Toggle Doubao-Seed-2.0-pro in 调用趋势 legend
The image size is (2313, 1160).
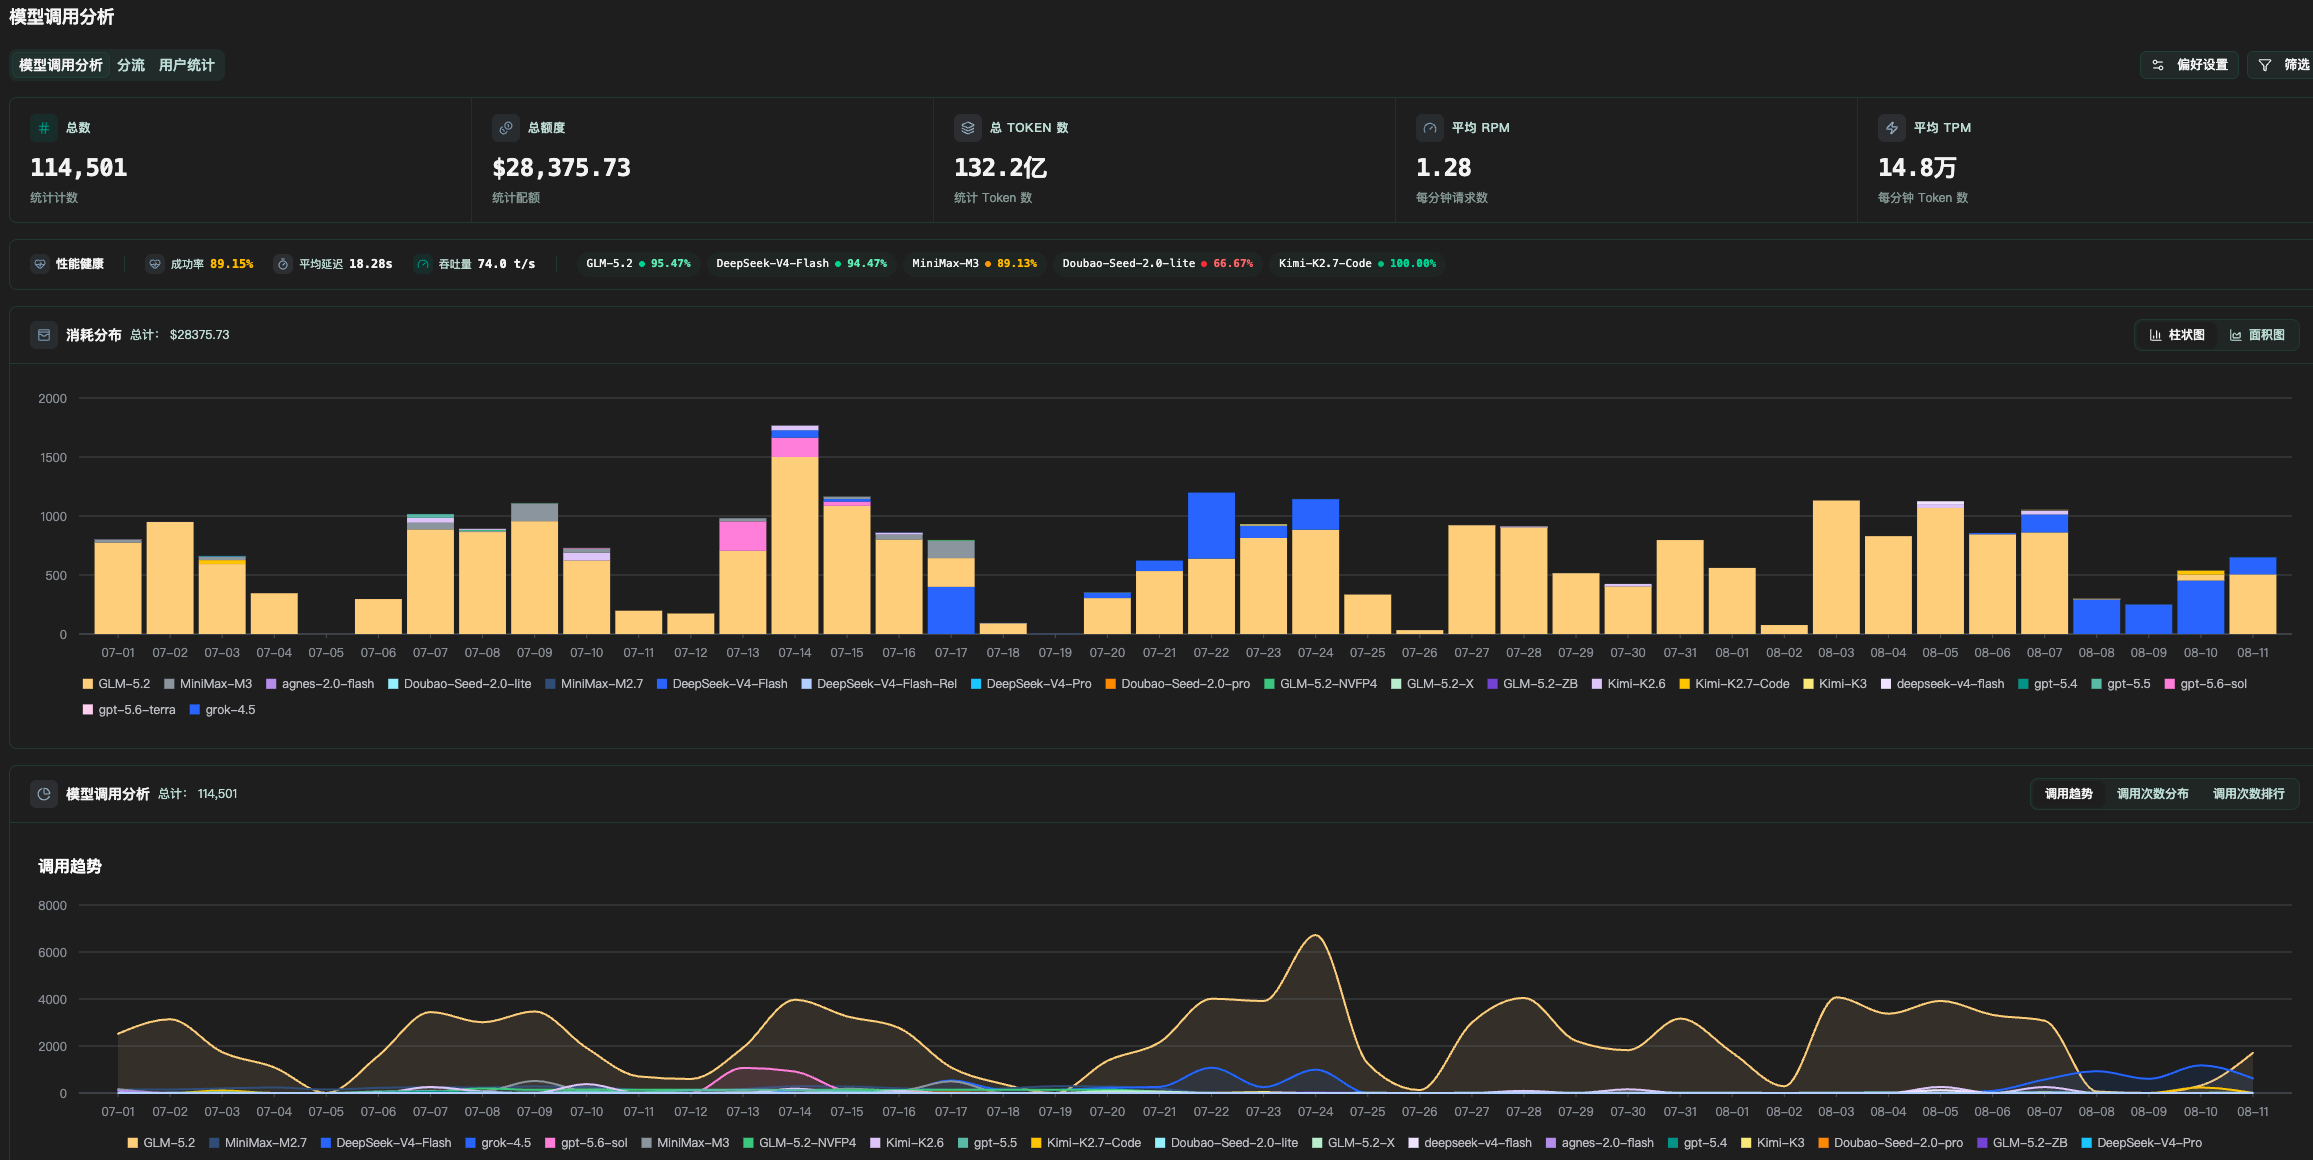1890,1143
